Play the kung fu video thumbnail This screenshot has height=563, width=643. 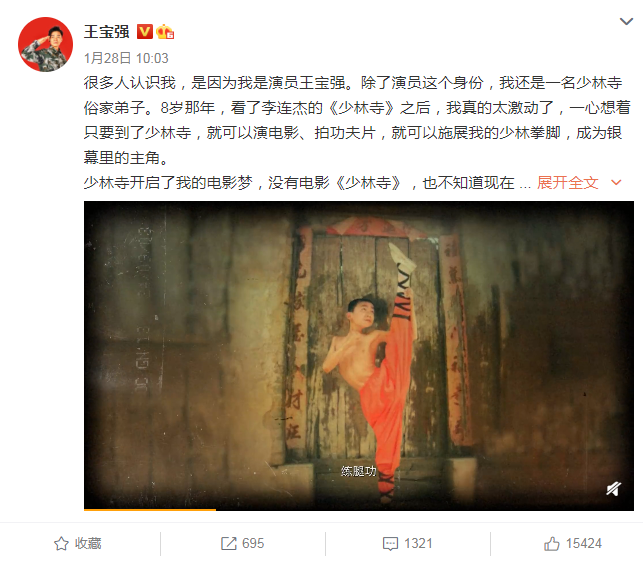tap(359, 356)
